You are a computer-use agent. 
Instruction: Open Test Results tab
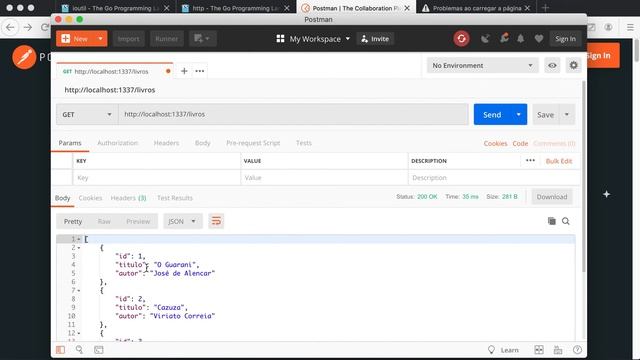coord(175,198)
